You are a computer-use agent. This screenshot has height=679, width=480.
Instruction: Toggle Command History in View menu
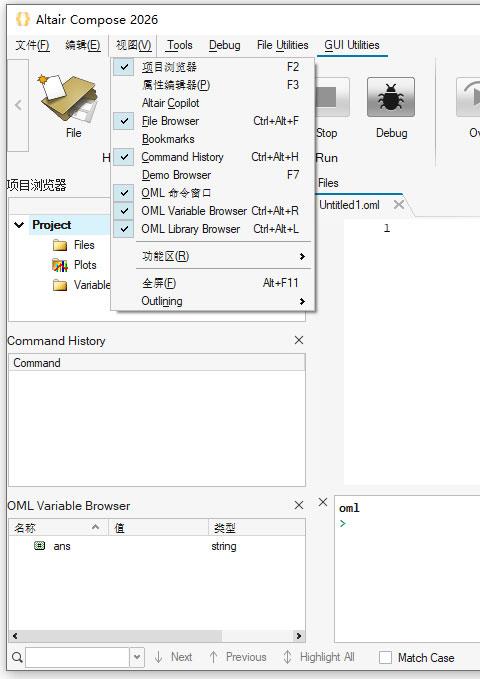point(212,157)
